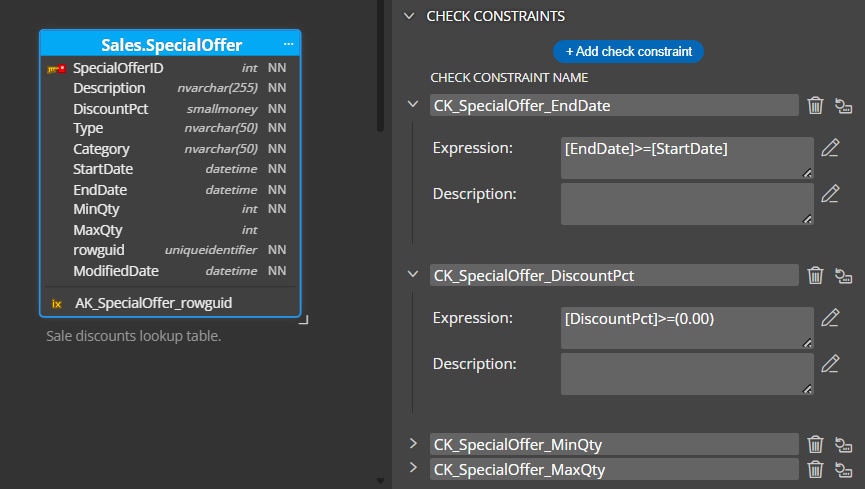Click the scroll-down arrow of the diagram pane

point(380,481)
